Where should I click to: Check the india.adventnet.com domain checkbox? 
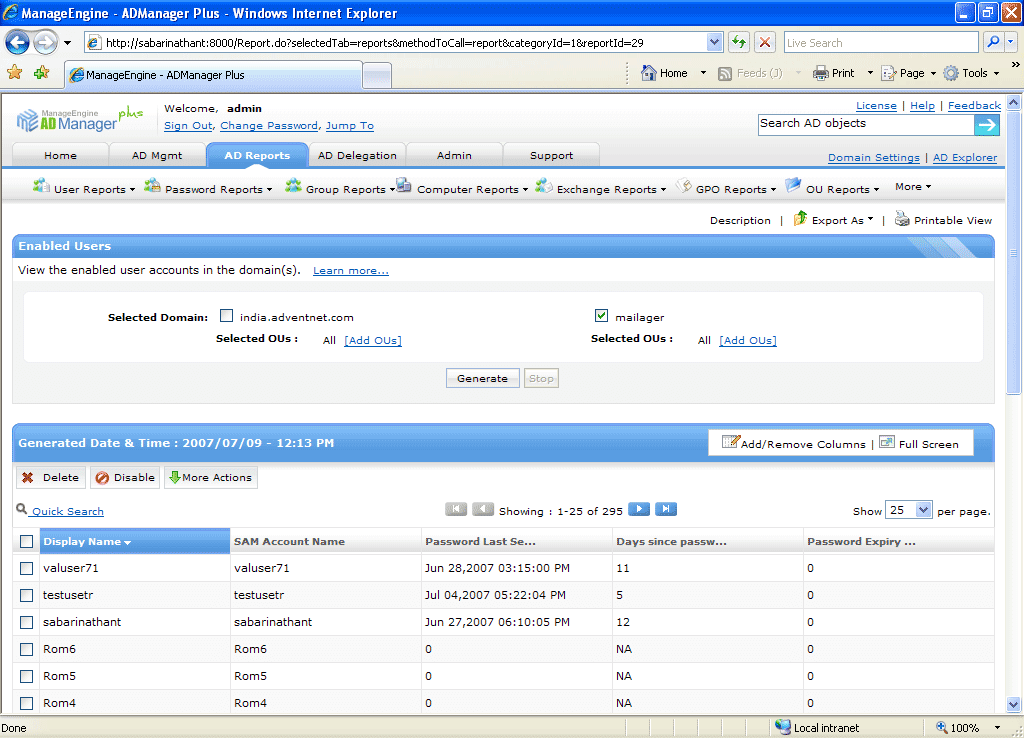(x=226, y=316)
